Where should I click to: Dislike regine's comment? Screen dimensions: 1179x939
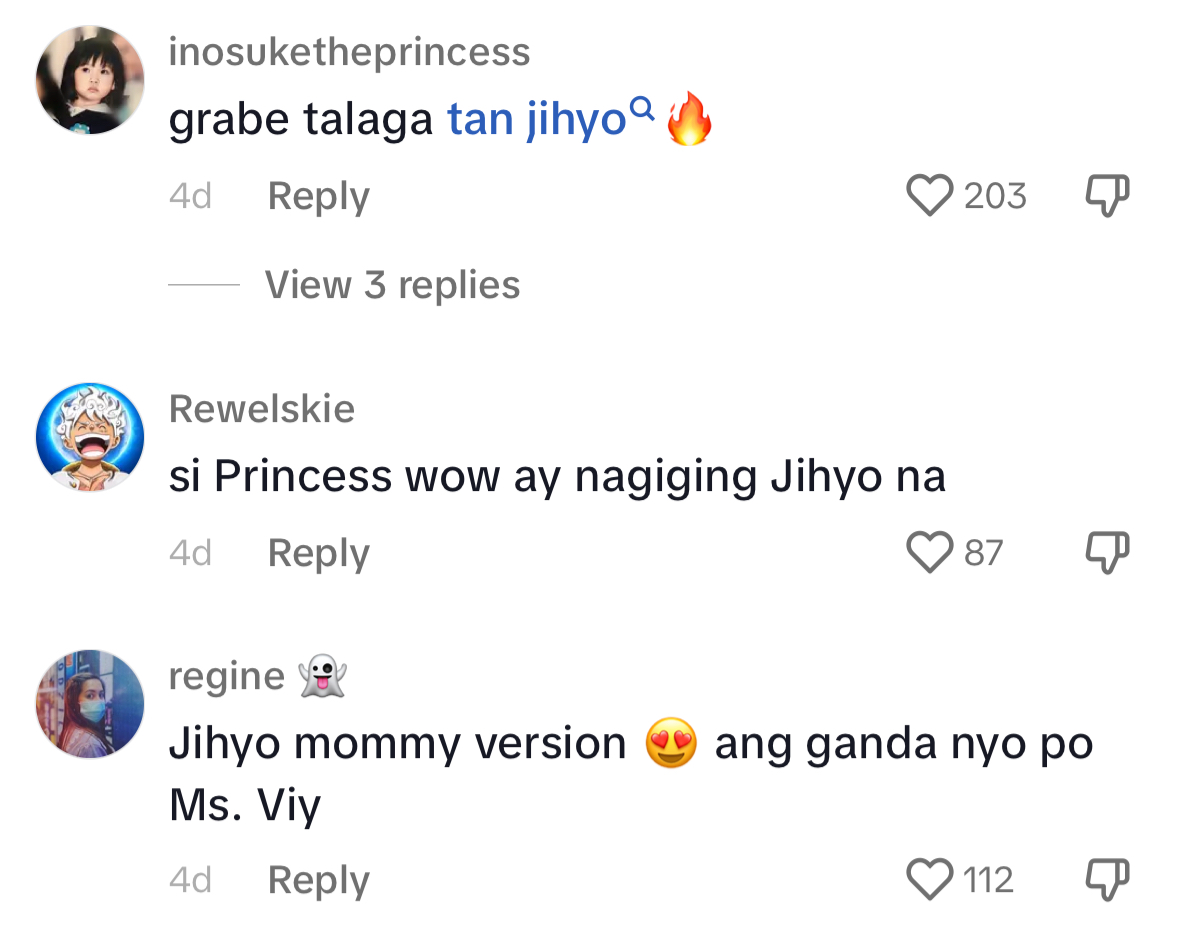click(1107, 880)
